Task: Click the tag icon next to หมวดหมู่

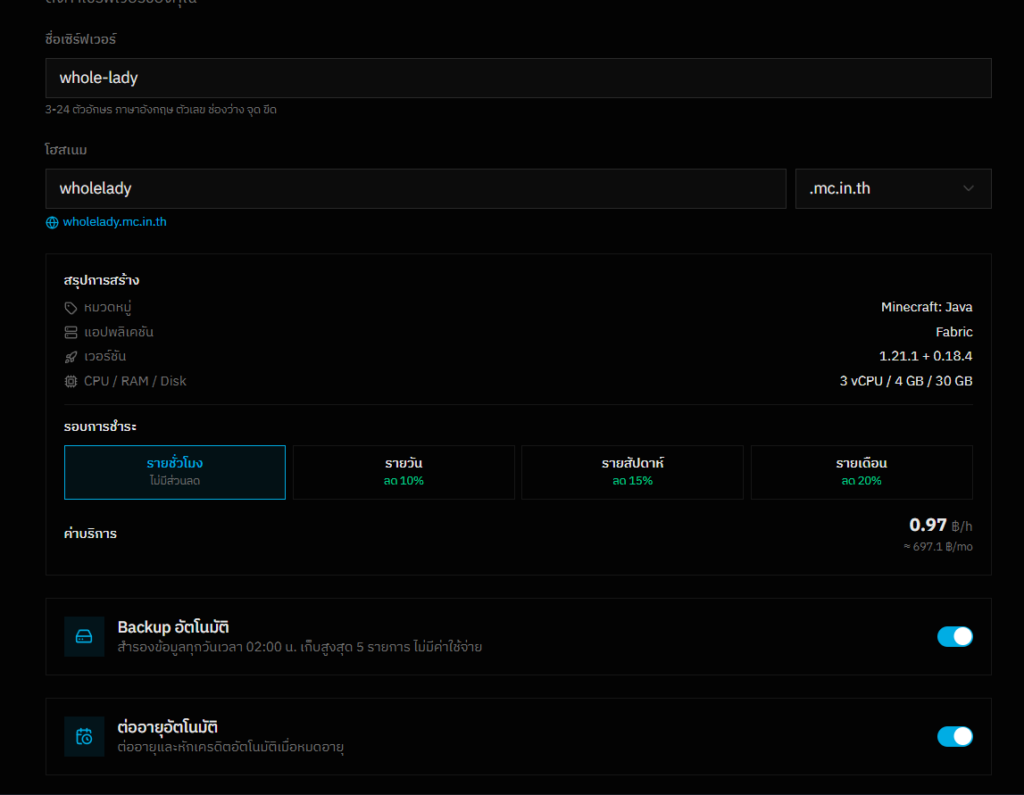Action: tap(71, 308)
